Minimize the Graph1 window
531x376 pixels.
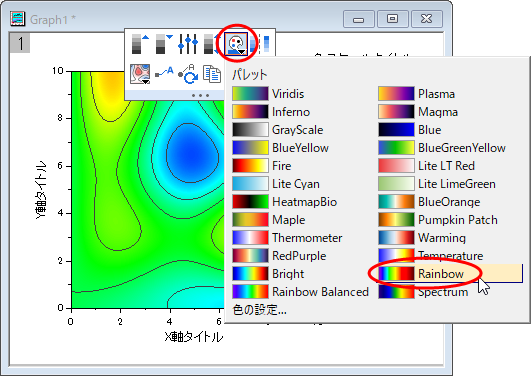pyautogui.click(x=359, y=19)
